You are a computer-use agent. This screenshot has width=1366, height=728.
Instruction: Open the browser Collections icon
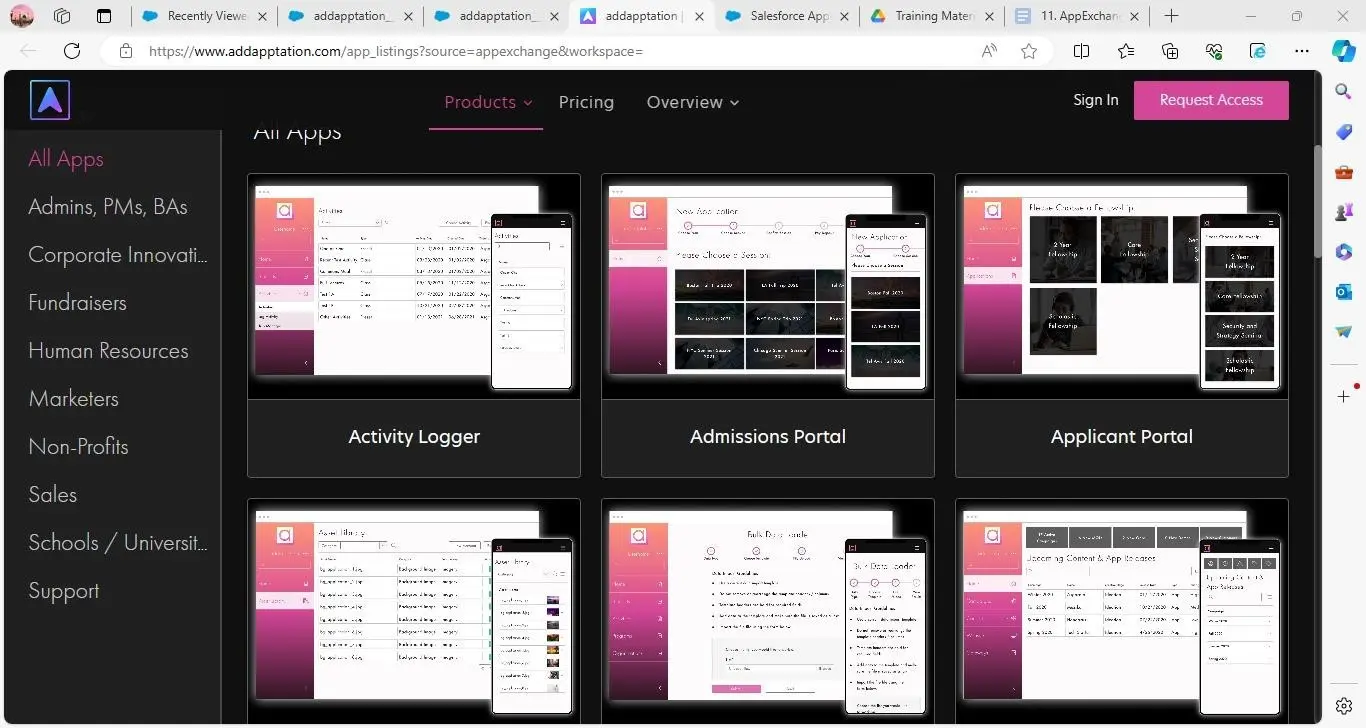click(x=1170, y=51)
